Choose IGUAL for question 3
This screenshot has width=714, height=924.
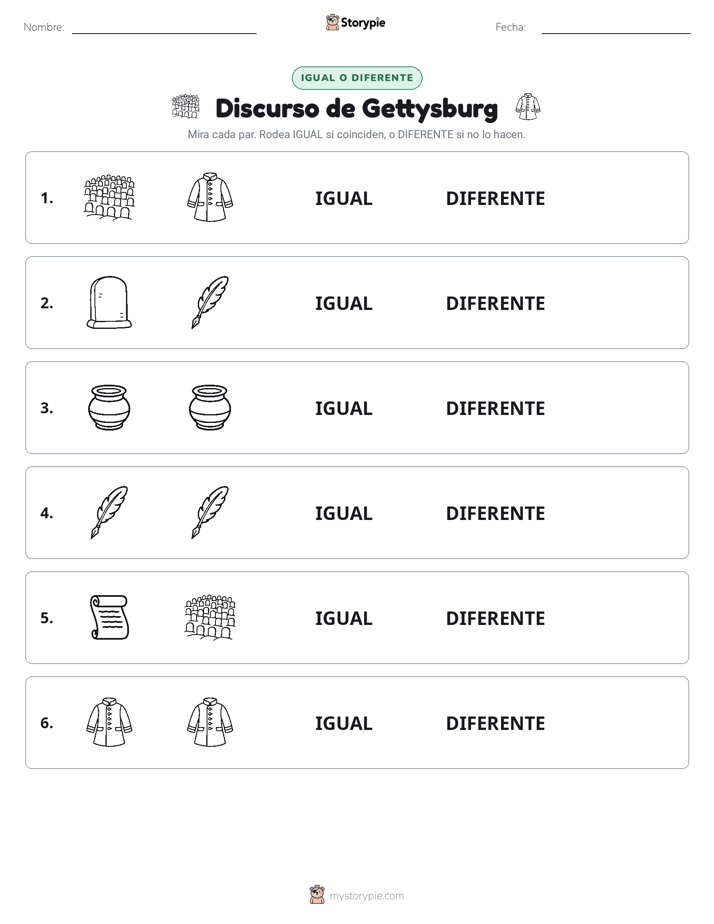pos(343,408)
